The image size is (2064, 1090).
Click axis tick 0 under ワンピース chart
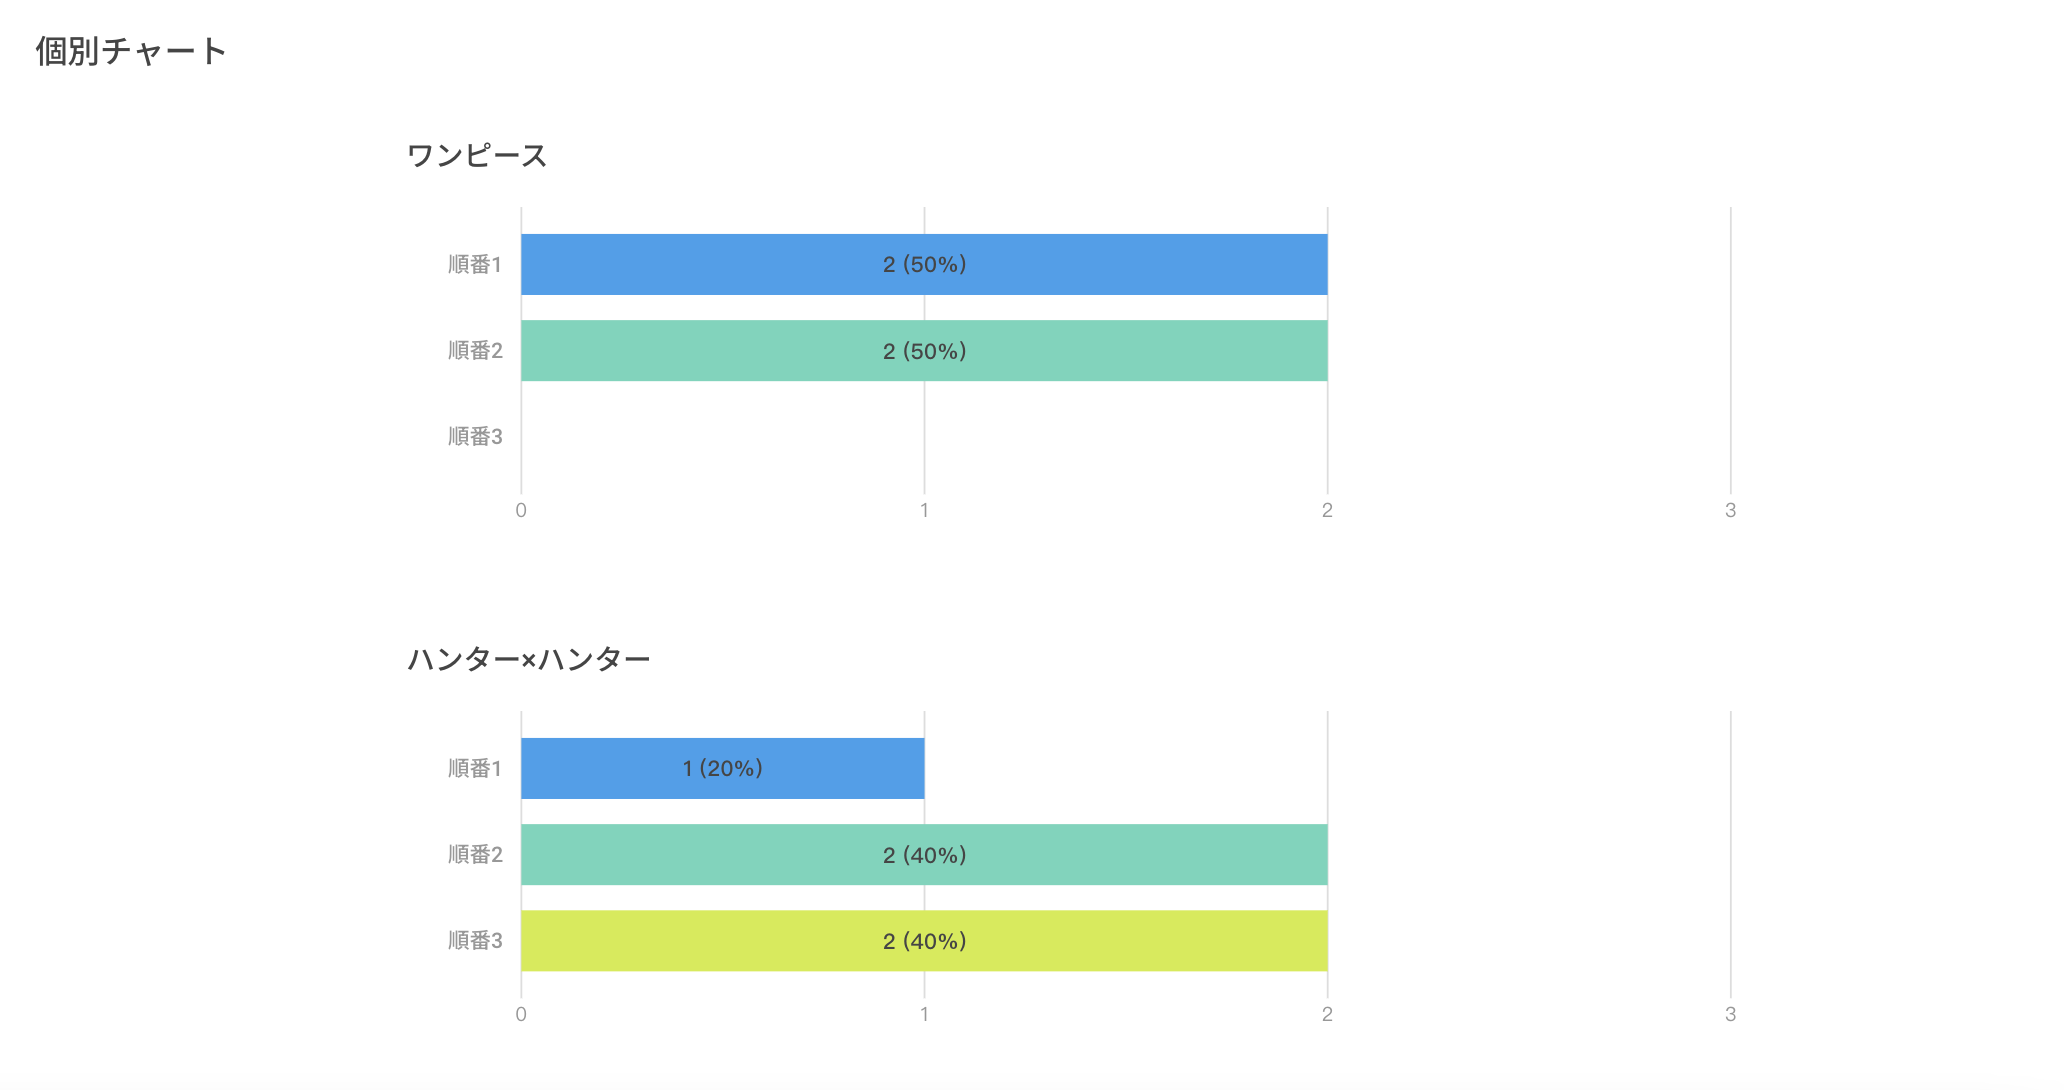[x=521, y=511]
